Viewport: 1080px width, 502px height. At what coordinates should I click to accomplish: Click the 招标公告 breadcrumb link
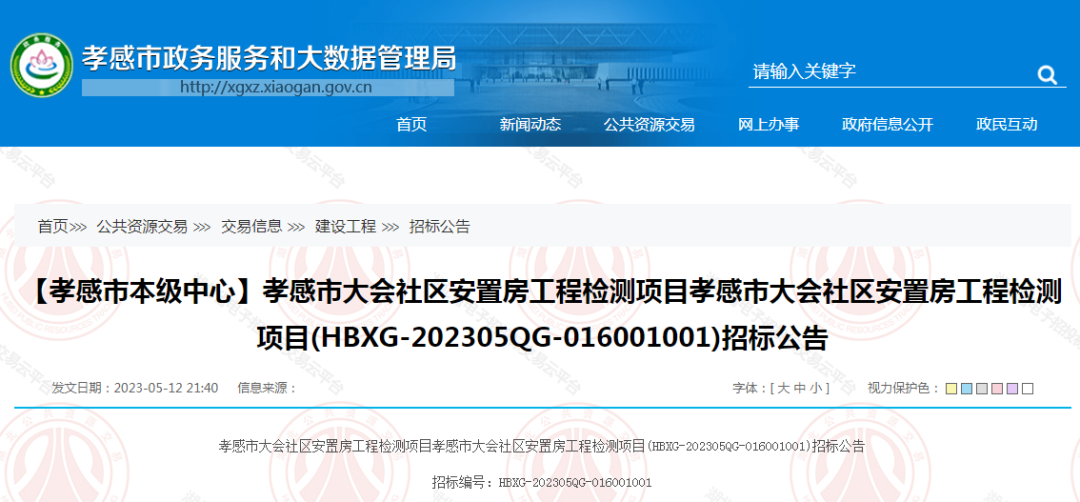[440, 227]
